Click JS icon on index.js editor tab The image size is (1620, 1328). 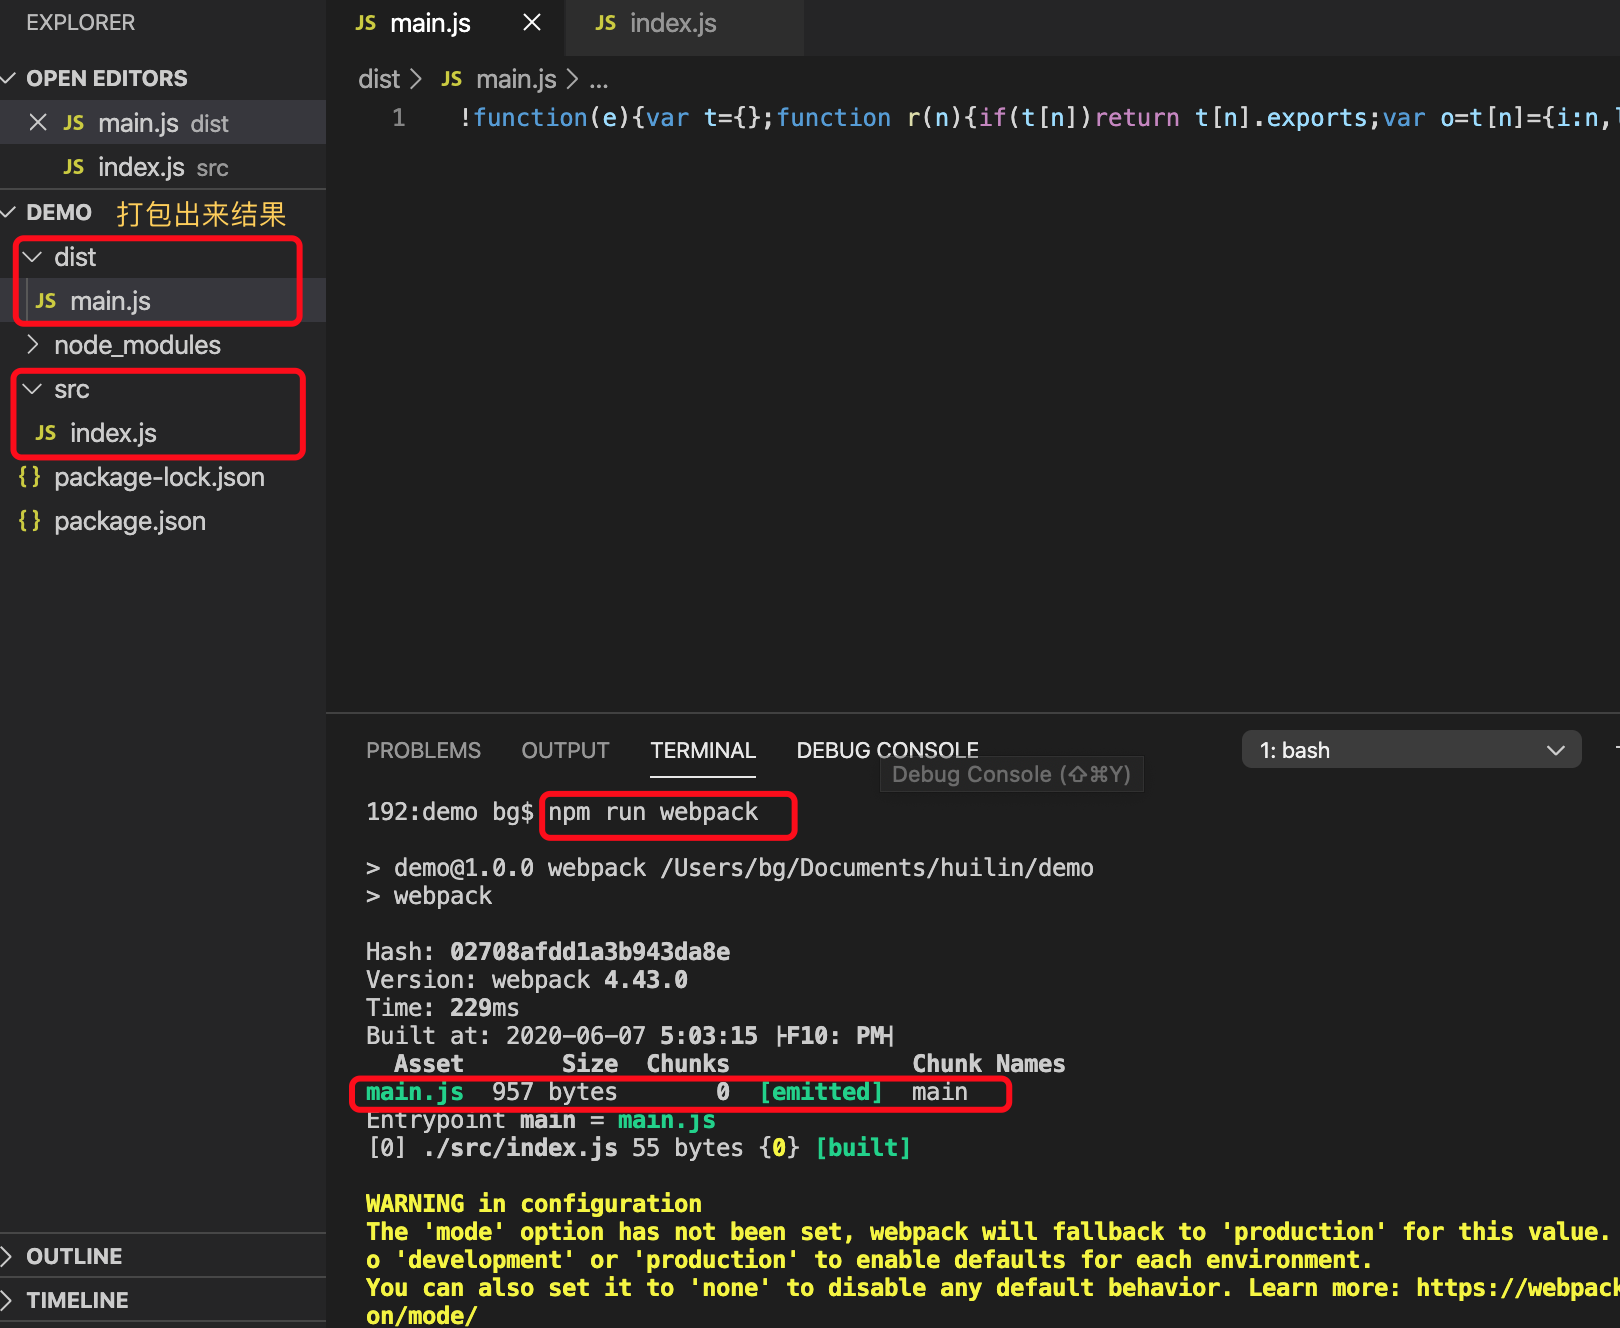605,23
